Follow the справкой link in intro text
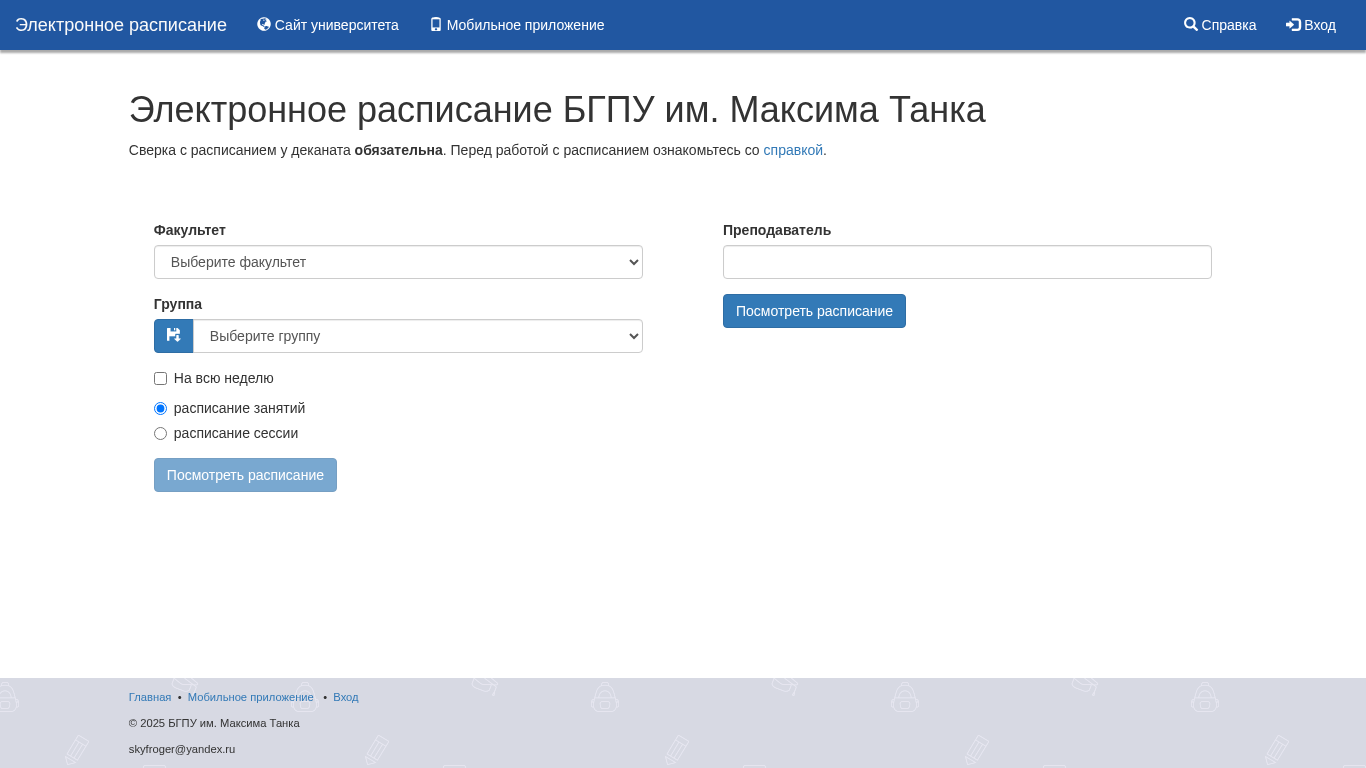The image size is (1366, 768). pyautogui.click(x=793, y=150)
